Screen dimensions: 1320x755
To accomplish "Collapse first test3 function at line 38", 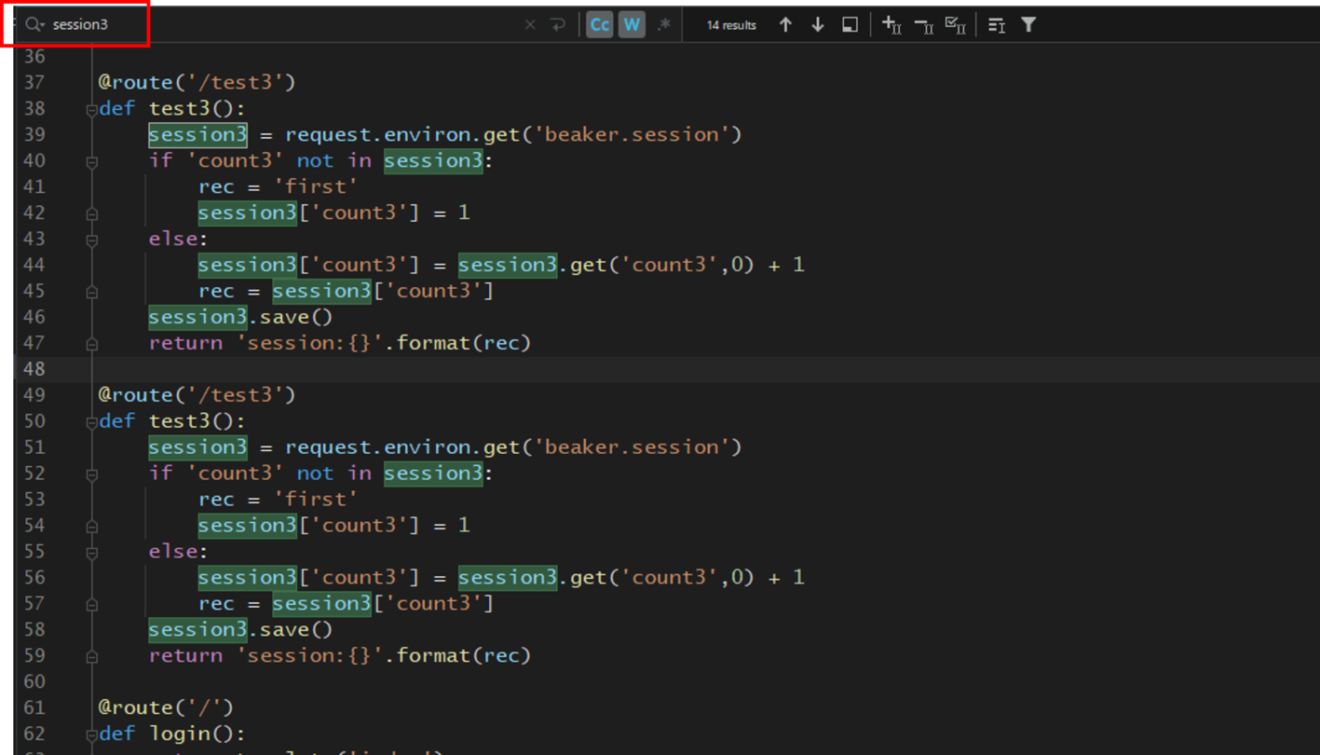I will [x=91, y=109].
